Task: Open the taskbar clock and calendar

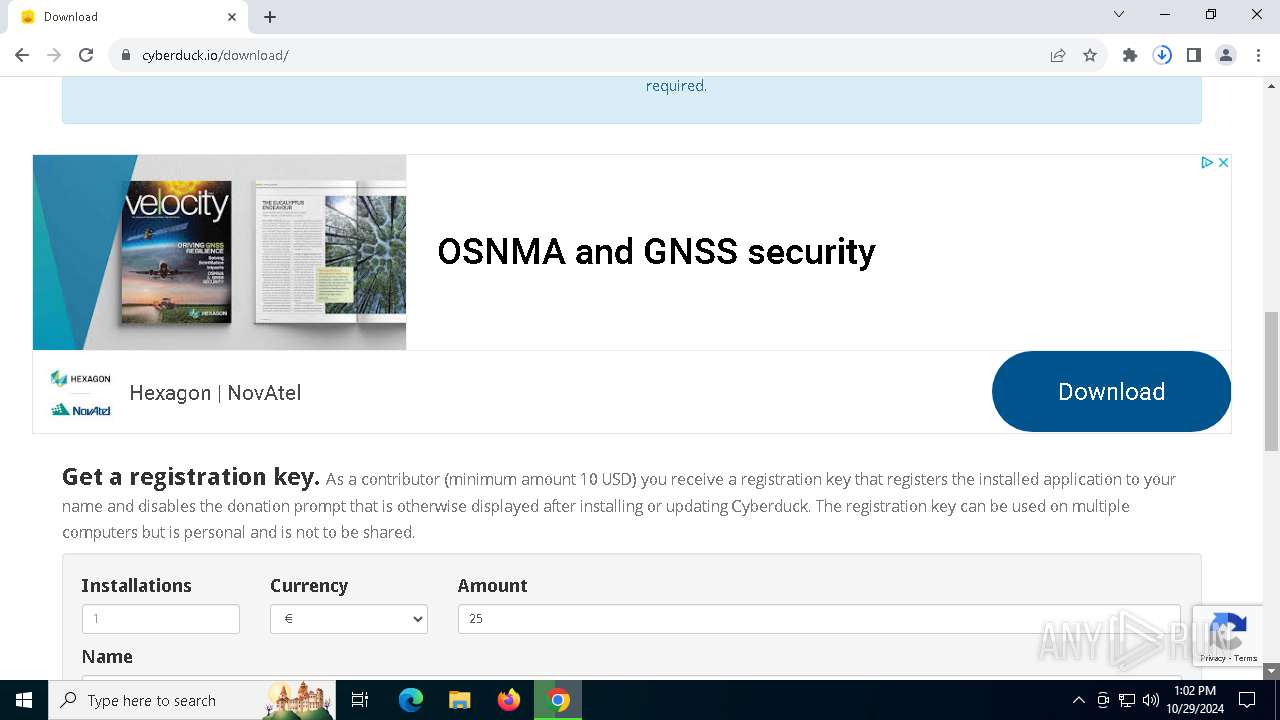Action: coord(1194,700)
